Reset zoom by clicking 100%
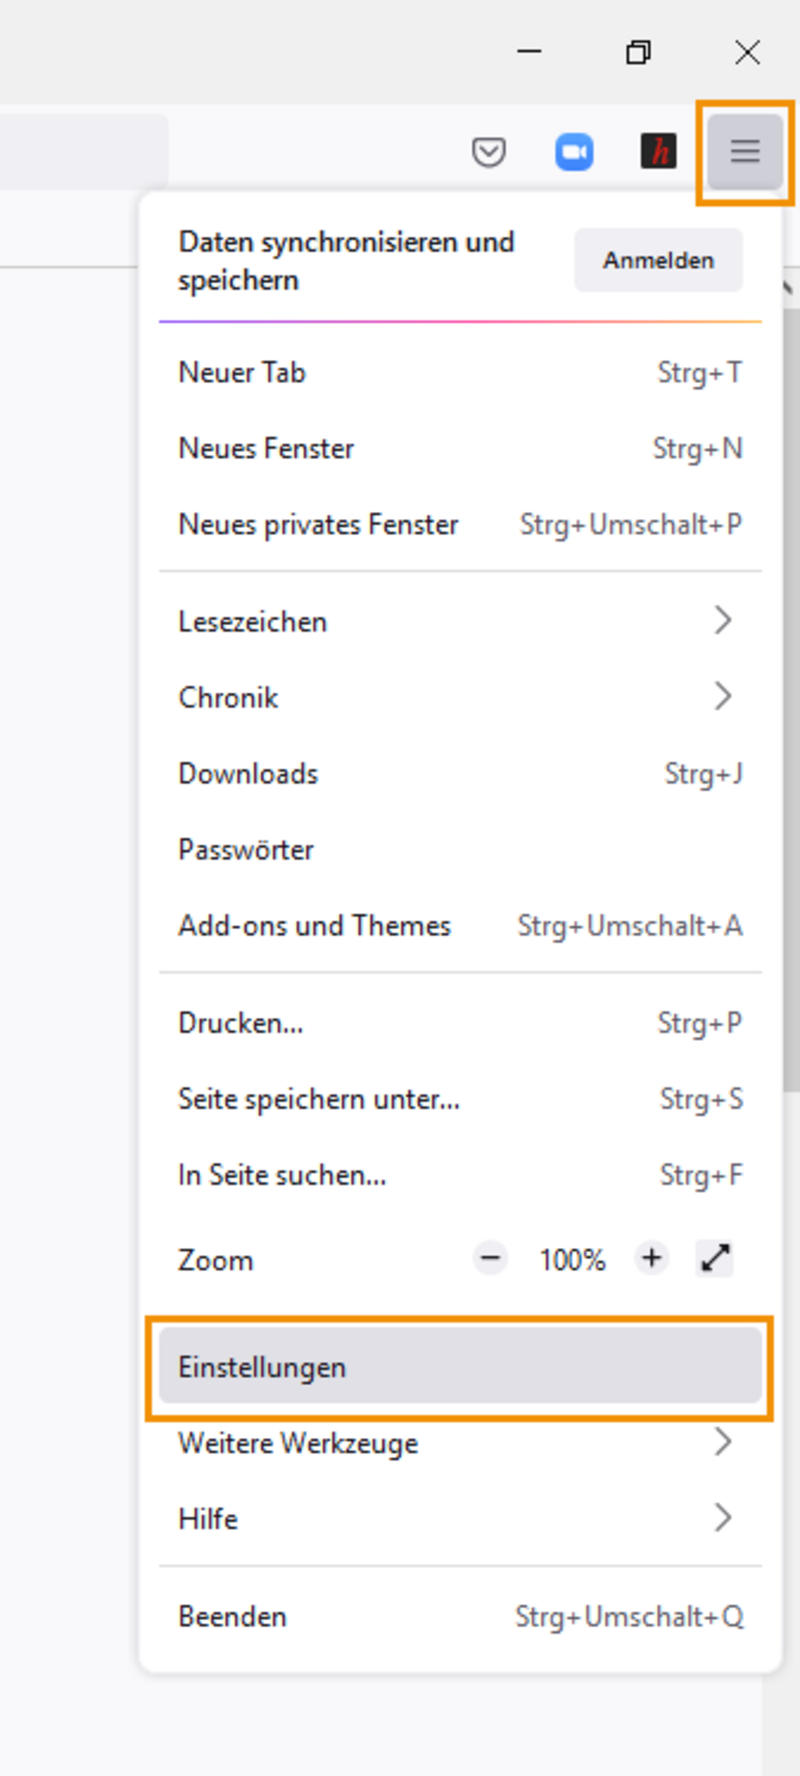 (572, 1259)
